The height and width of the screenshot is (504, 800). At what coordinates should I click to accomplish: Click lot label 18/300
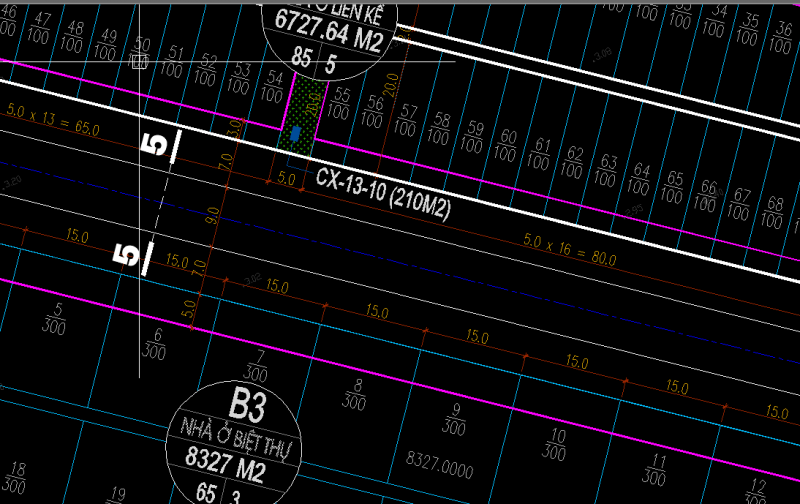16,478
